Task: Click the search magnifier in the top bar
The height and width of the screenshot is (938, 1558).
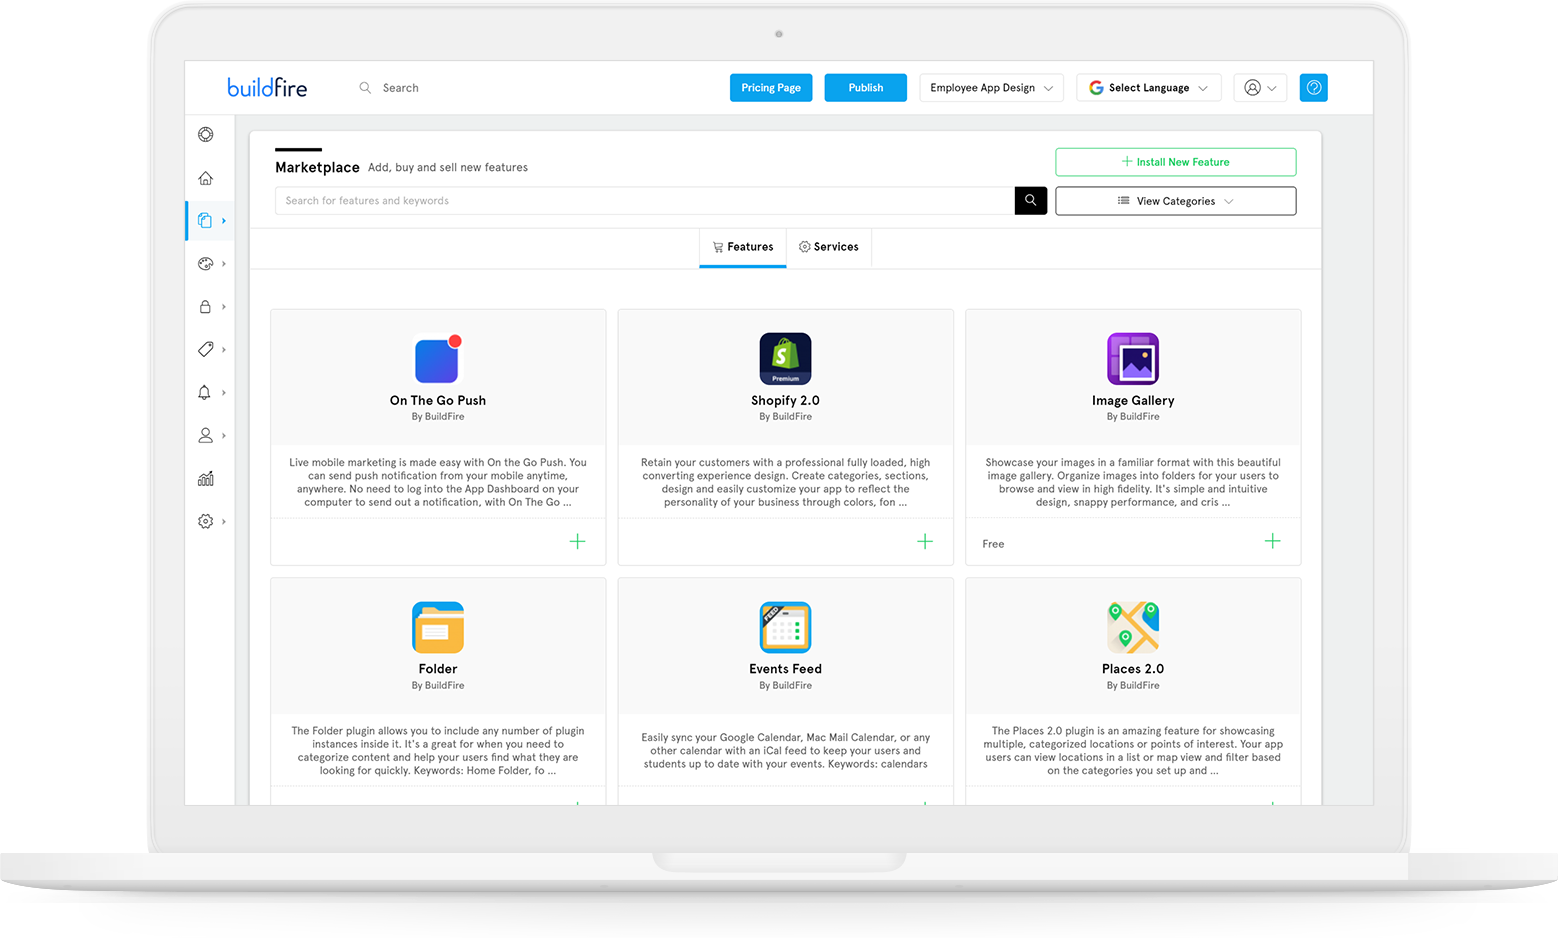Action: [x=365, y=87]
